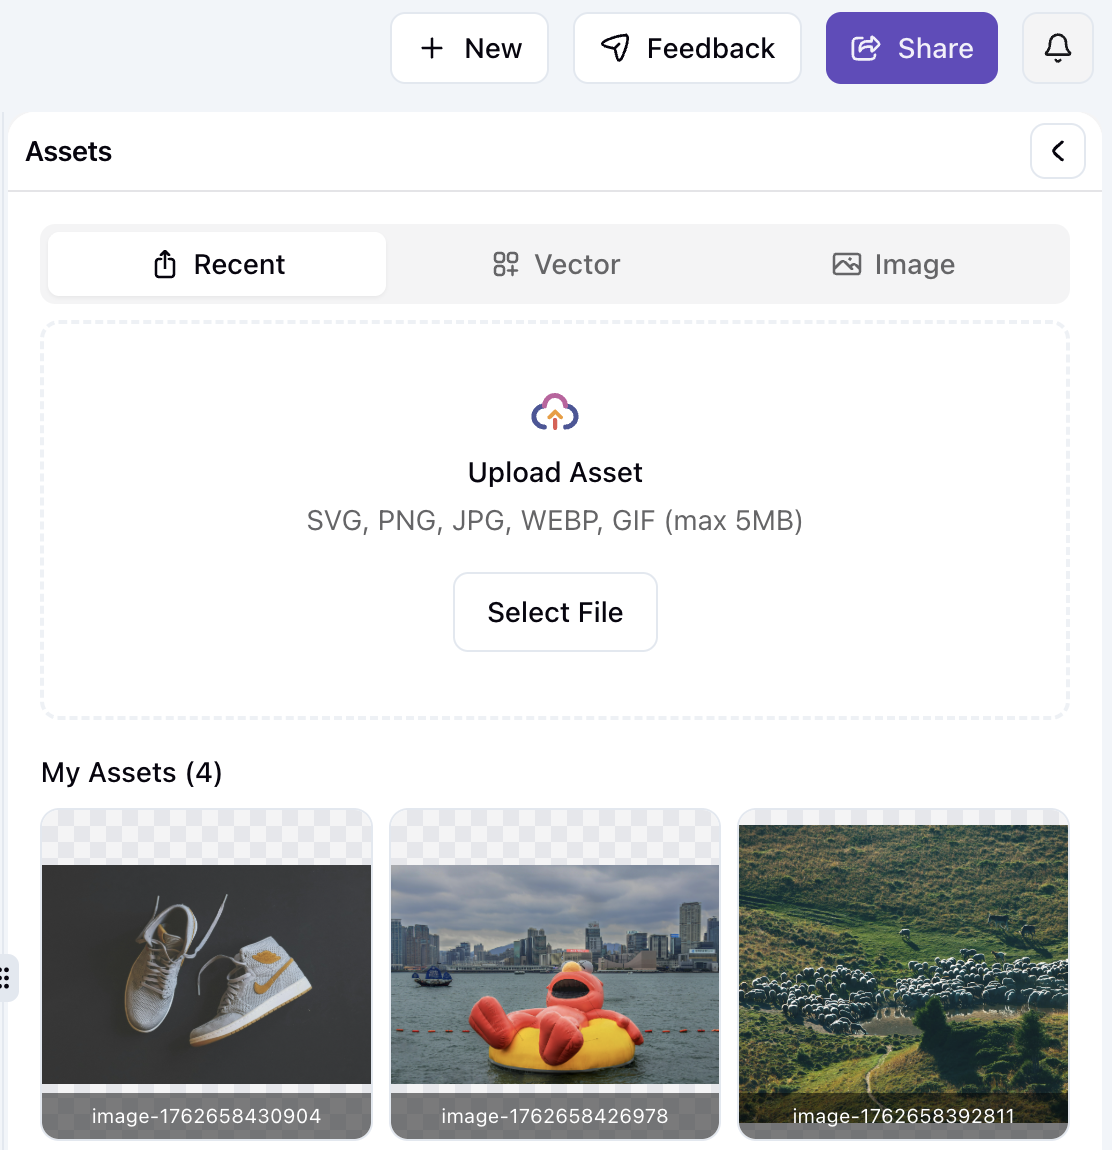
Task: Select the Recent tab
Action: click(x=215, y=264)
